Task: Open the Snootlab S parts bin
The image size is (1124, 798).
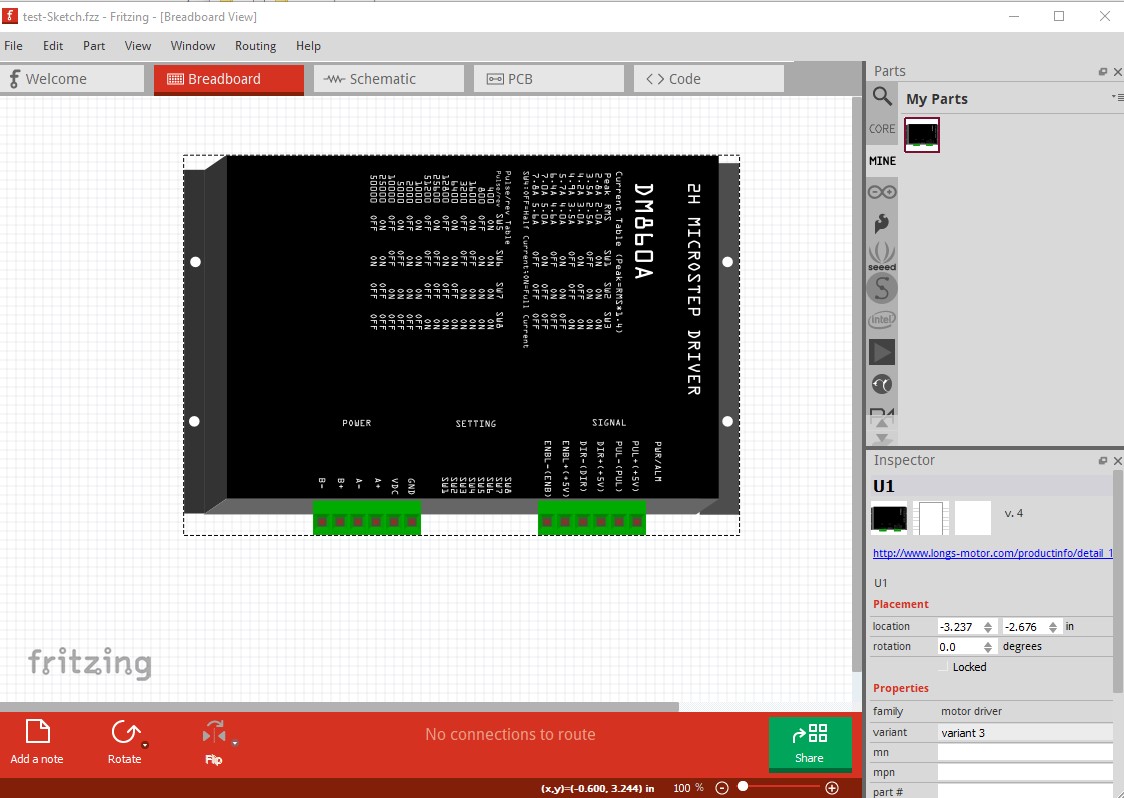Action: coord(882,289)
